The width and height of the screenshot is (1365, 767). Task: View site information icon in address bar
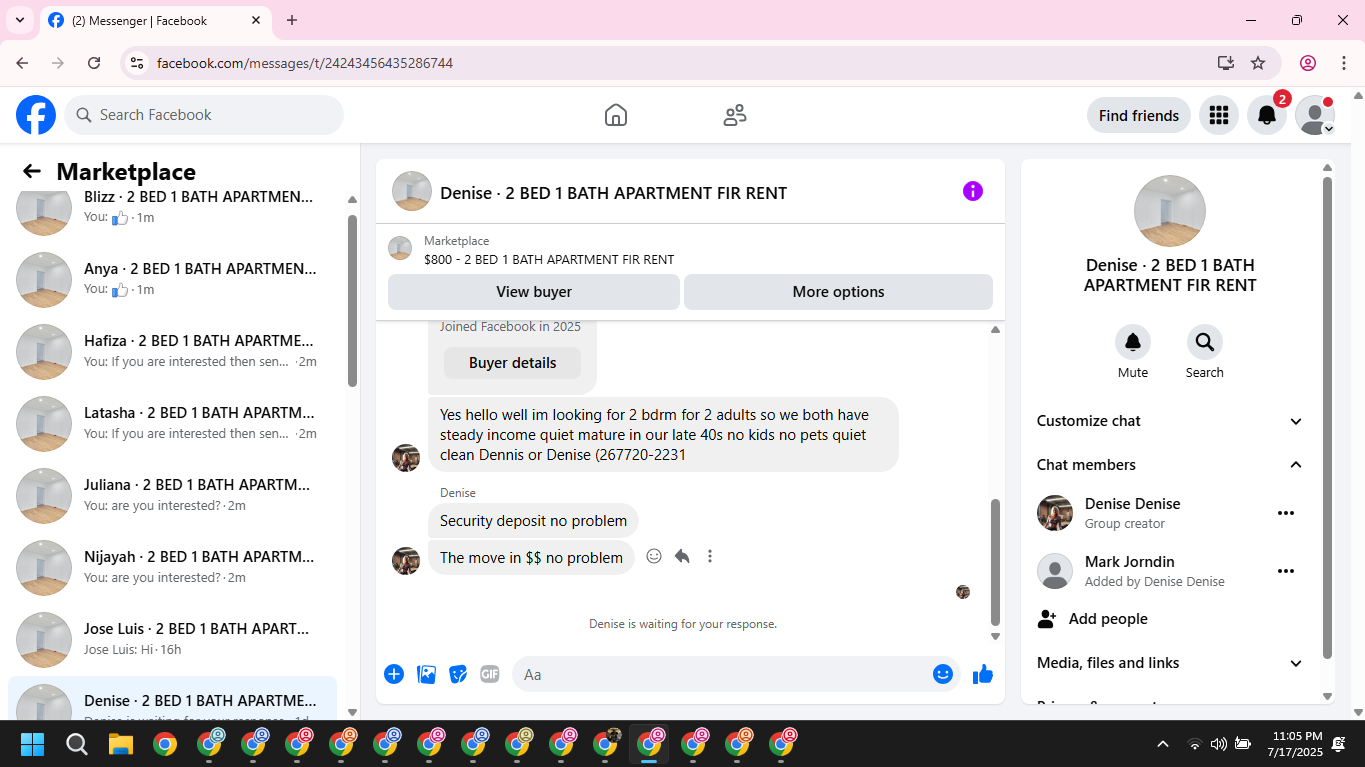pos(138,63)
